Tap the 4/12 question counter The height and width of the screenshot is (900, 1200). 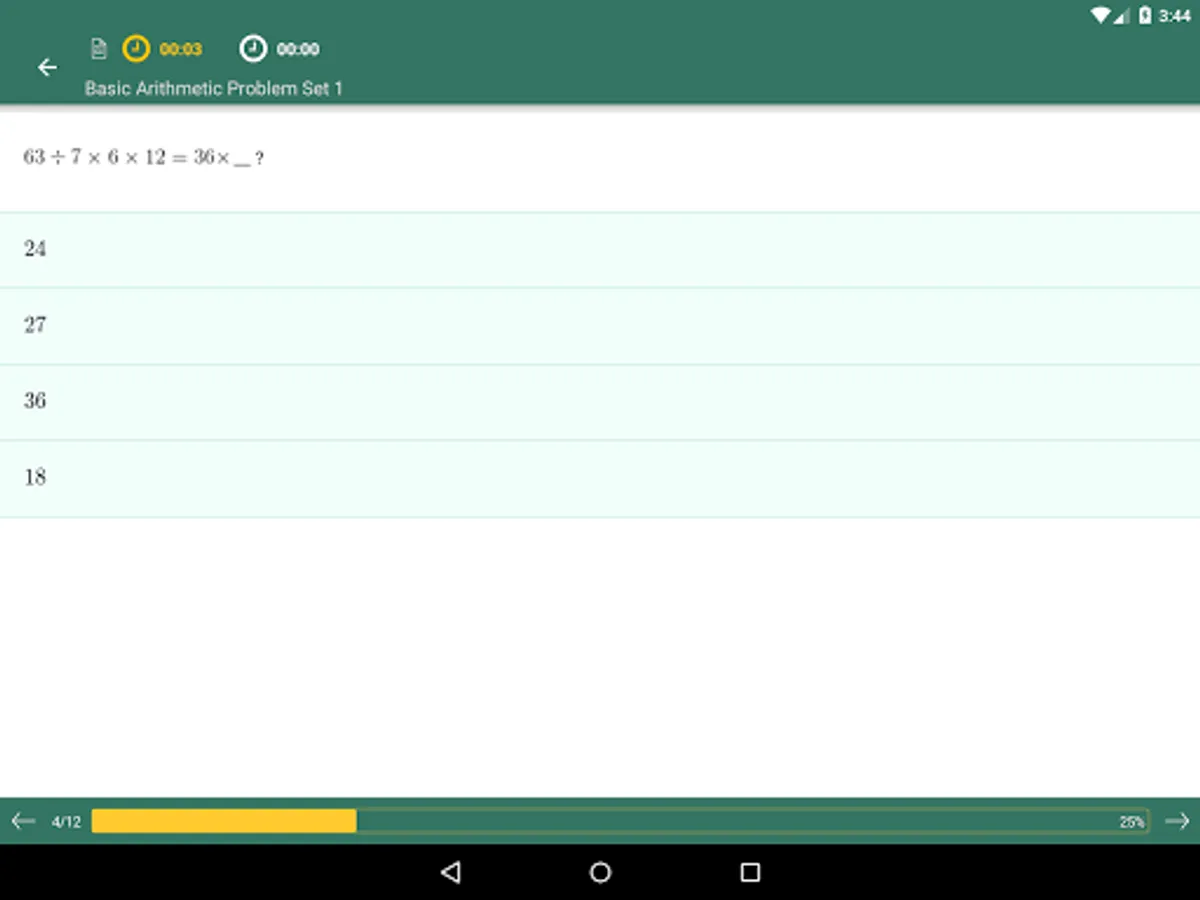point(66,822)
